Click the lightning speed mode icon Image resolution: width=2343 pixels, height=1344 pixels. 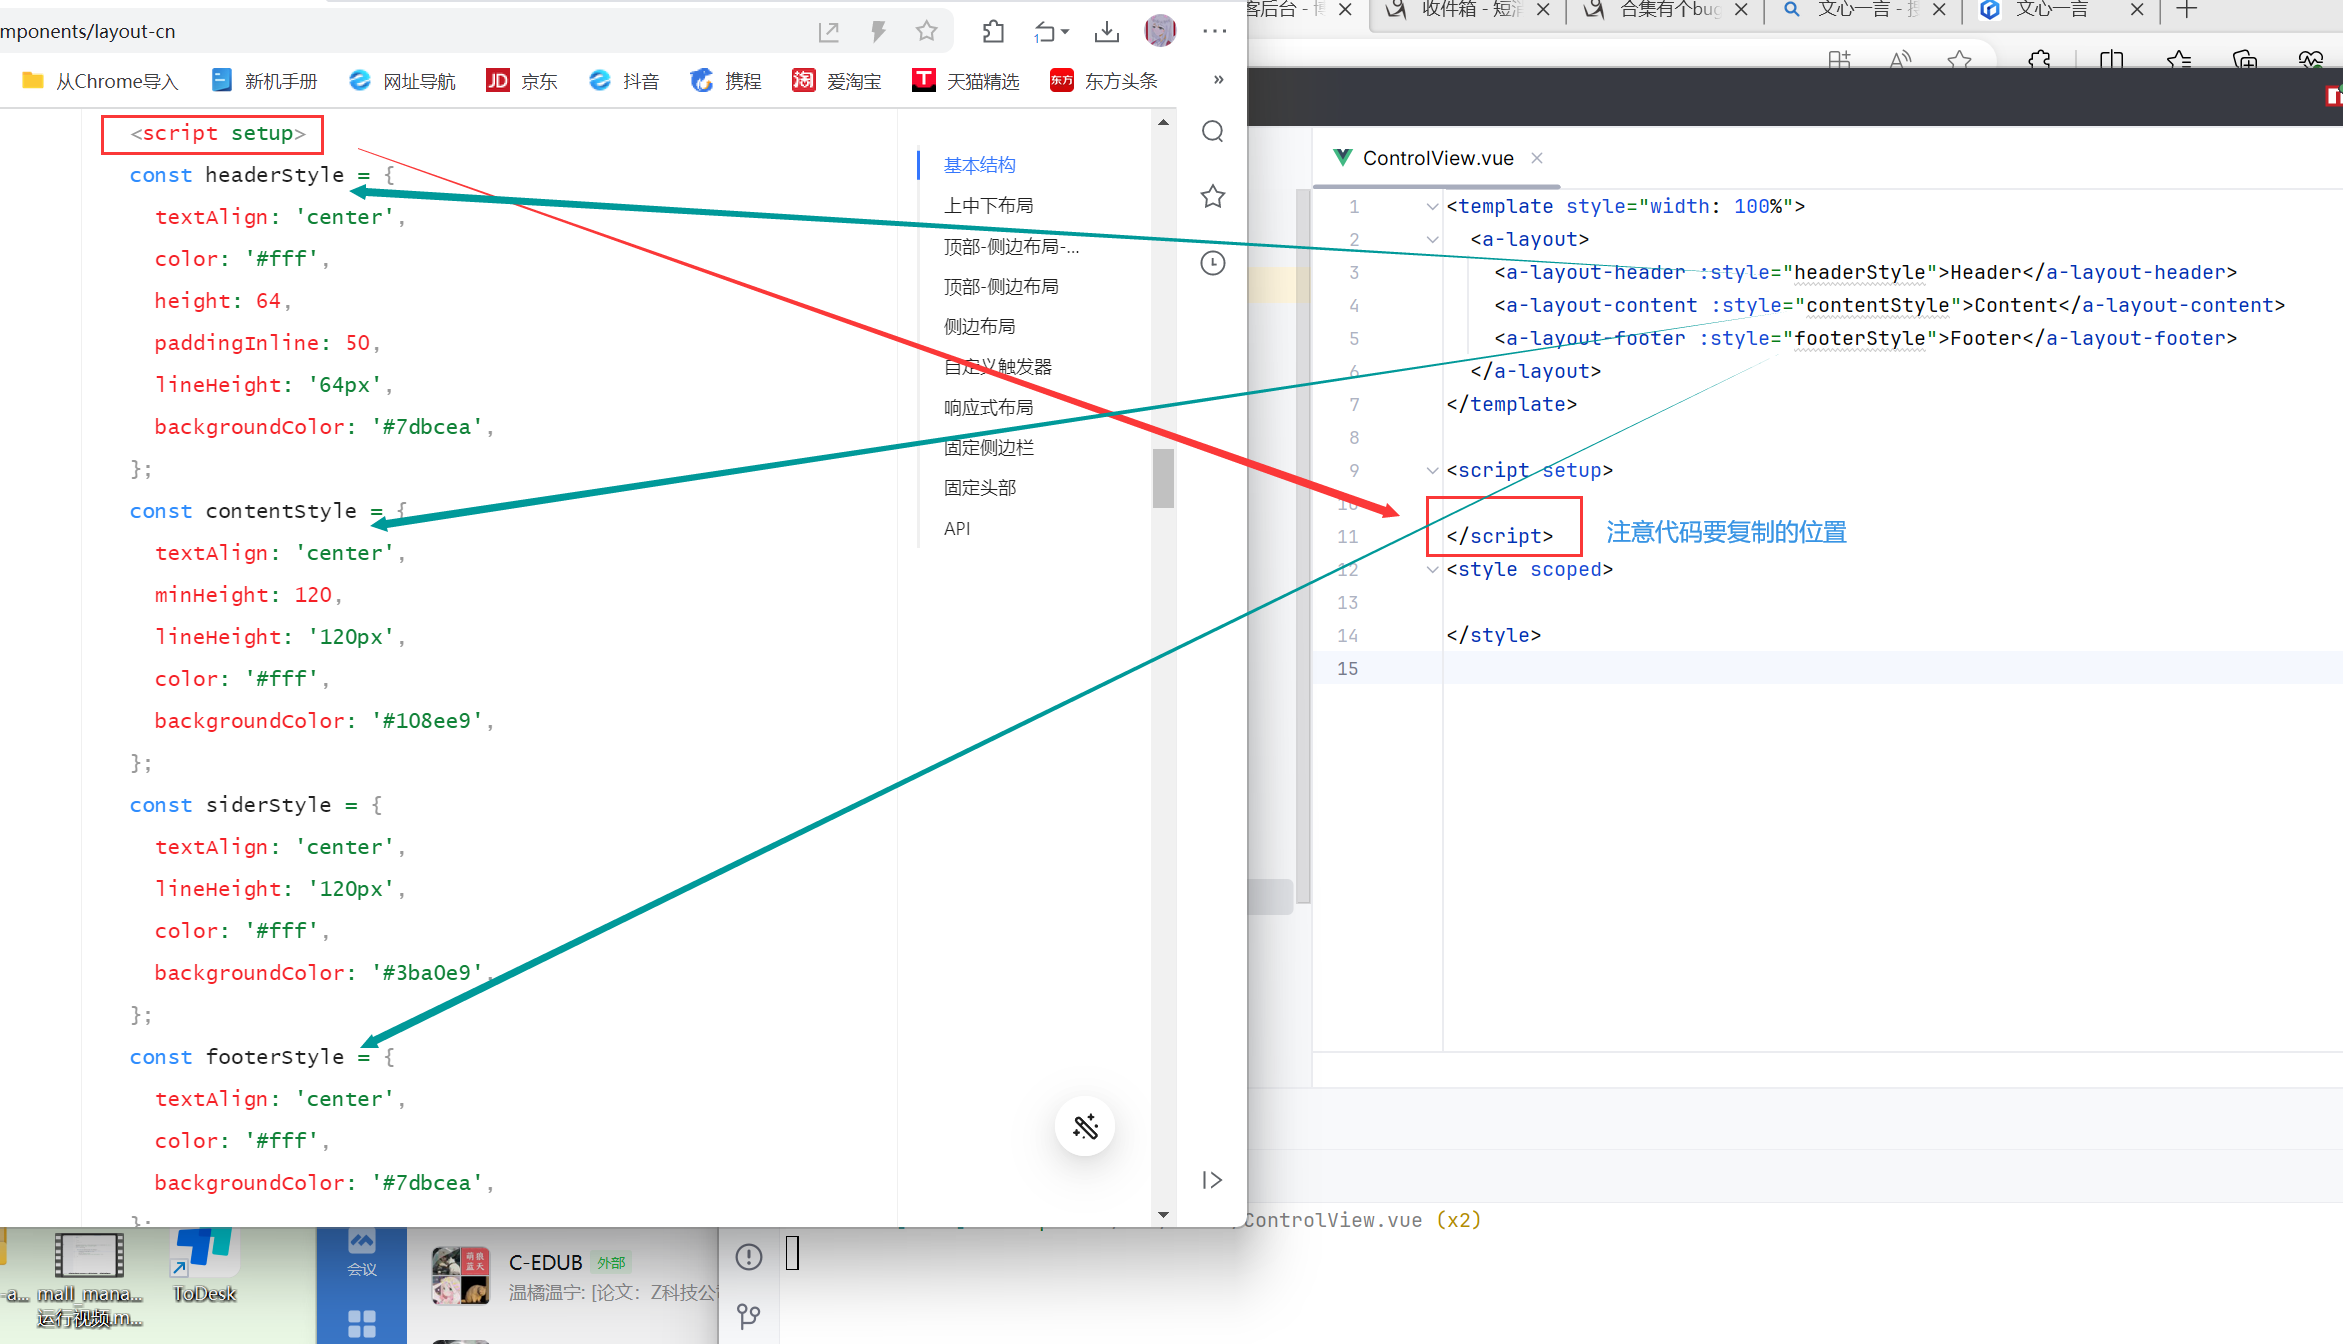coord(878,32)
